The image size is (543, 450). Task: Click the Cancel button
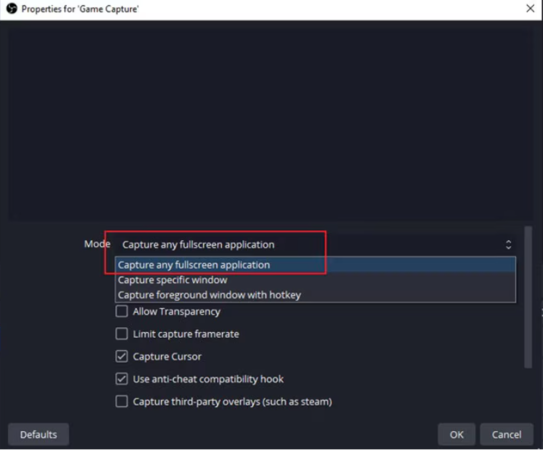point(506,434)
